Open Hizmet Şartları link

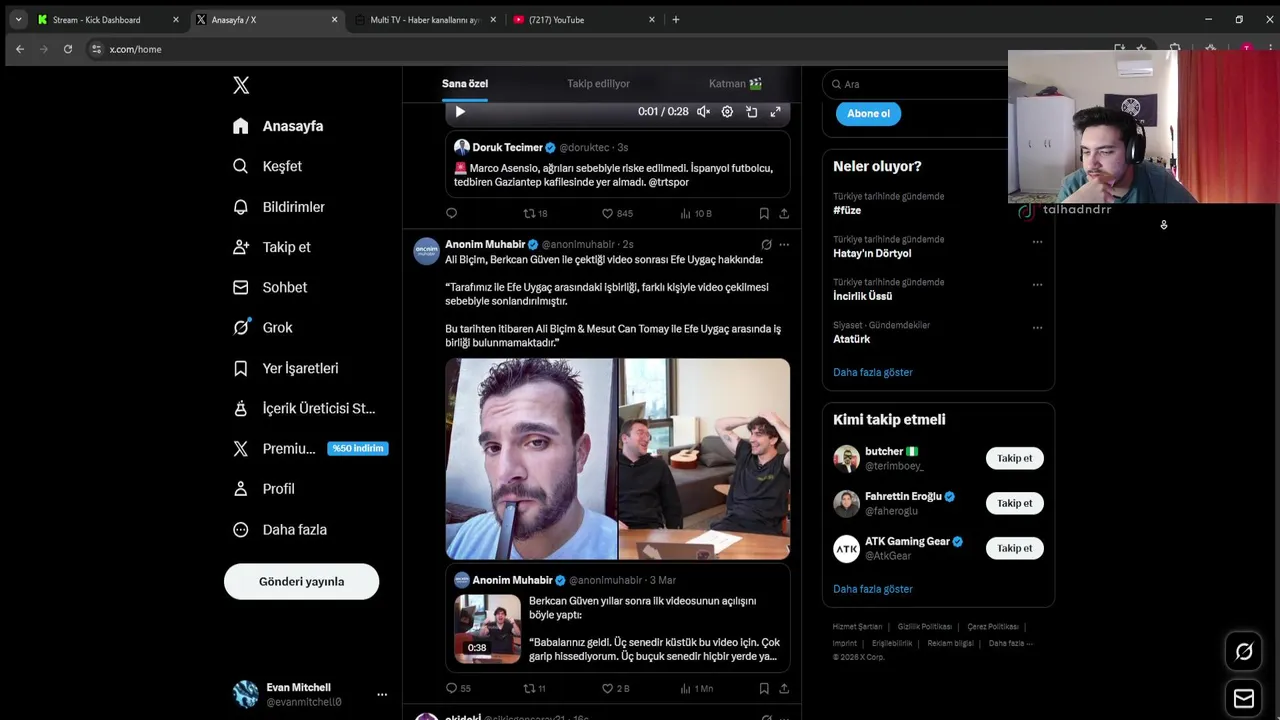(857, 627)
